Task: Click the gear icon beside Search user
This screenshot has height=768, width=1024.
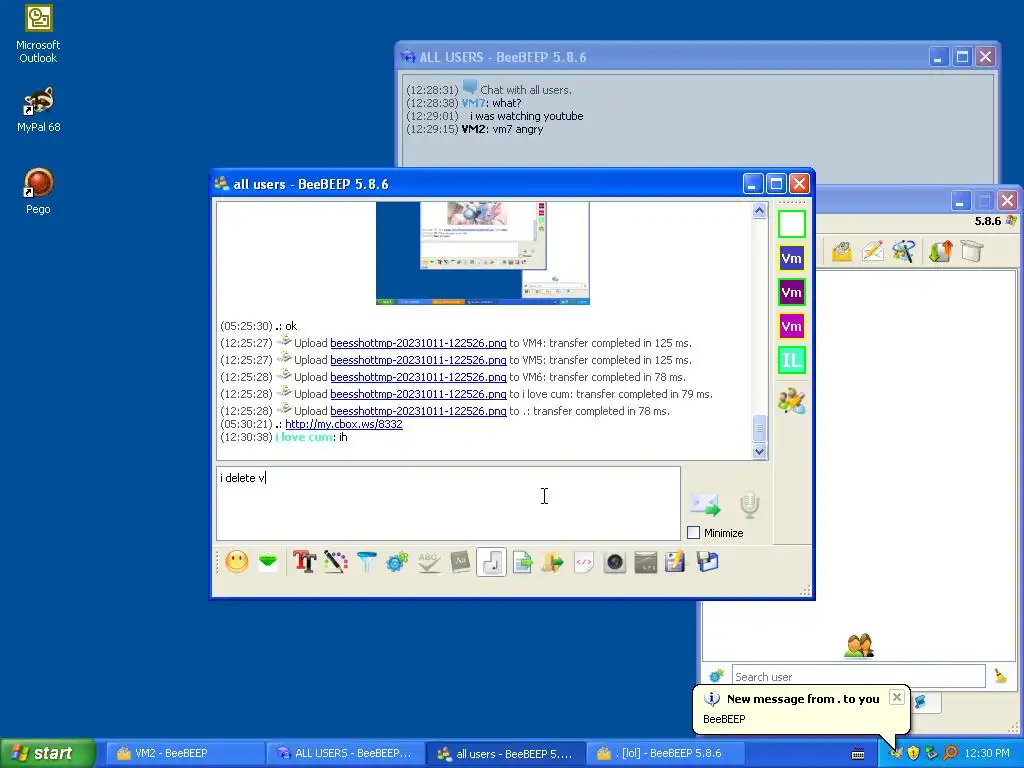Action: coord(716,676)
